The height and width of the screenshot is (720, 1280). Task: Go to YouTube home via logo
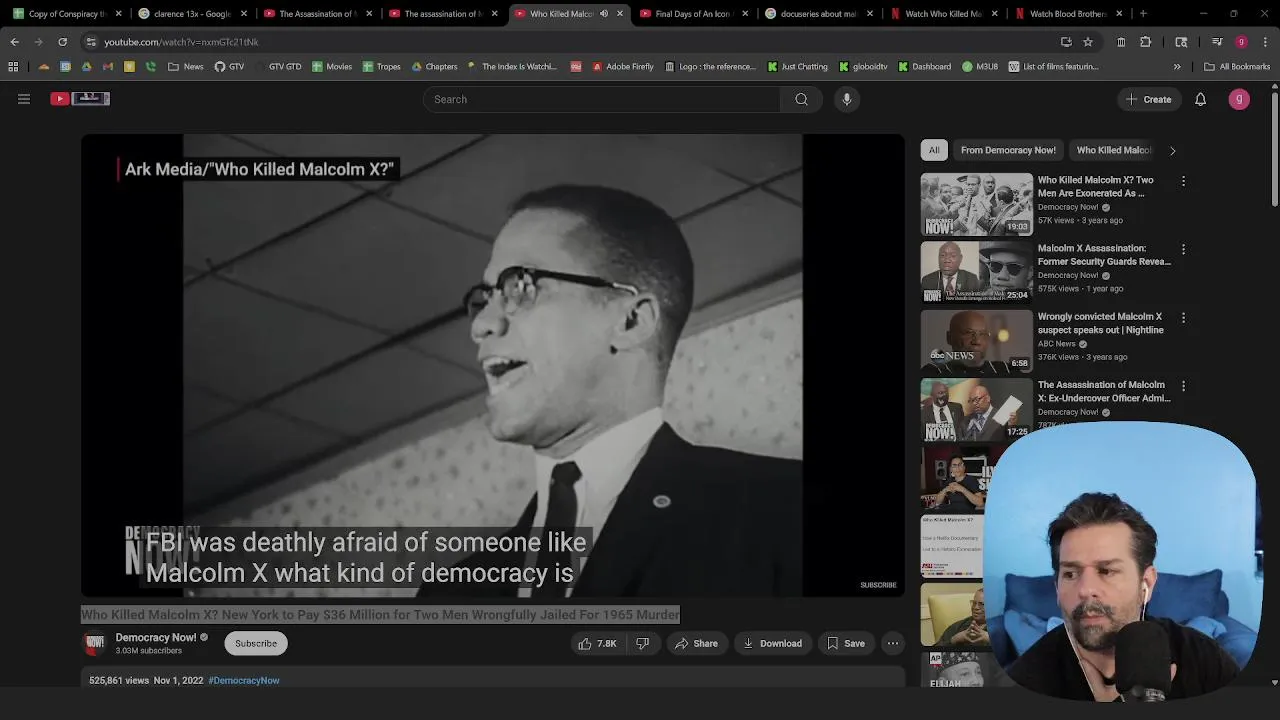(x=80, y=98)
